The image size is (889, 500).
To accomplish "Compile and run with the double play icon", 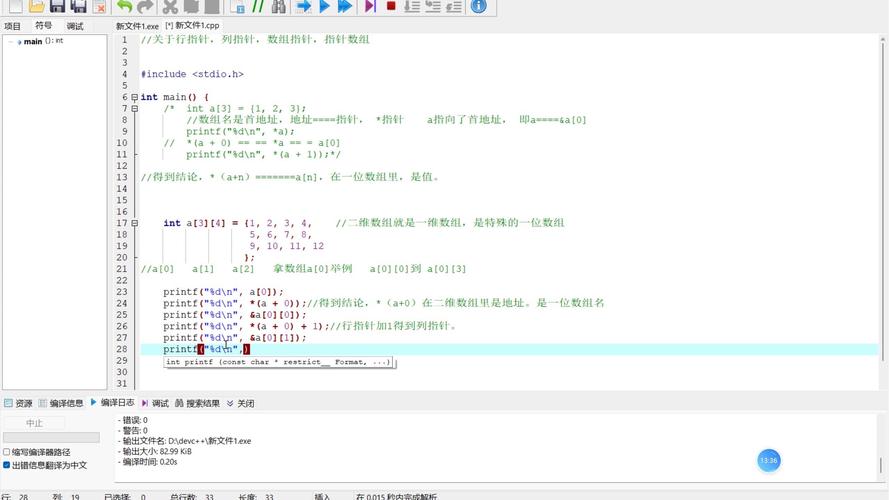I will click(x=345, y=6).
